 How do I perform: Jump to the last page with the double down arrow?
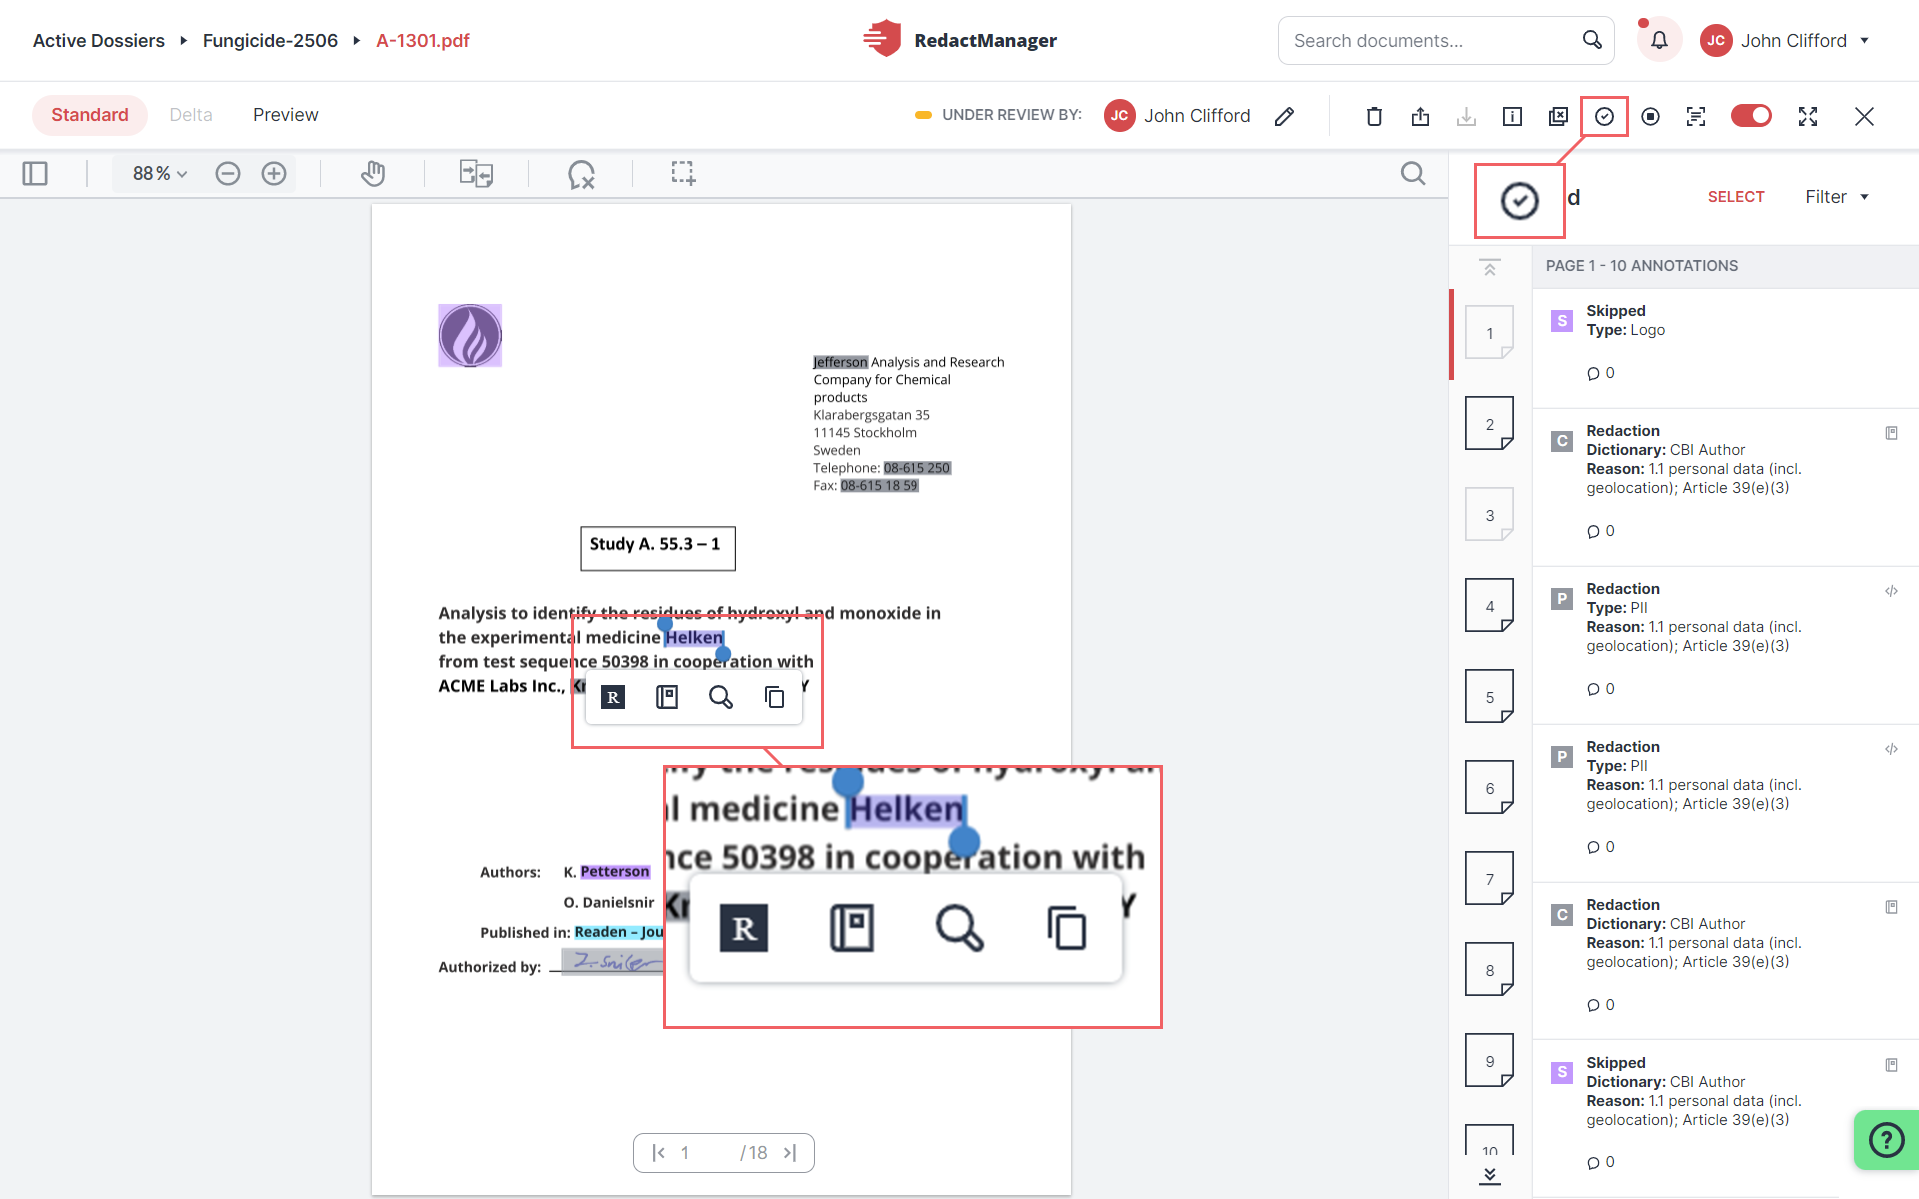point(1490,1176)
